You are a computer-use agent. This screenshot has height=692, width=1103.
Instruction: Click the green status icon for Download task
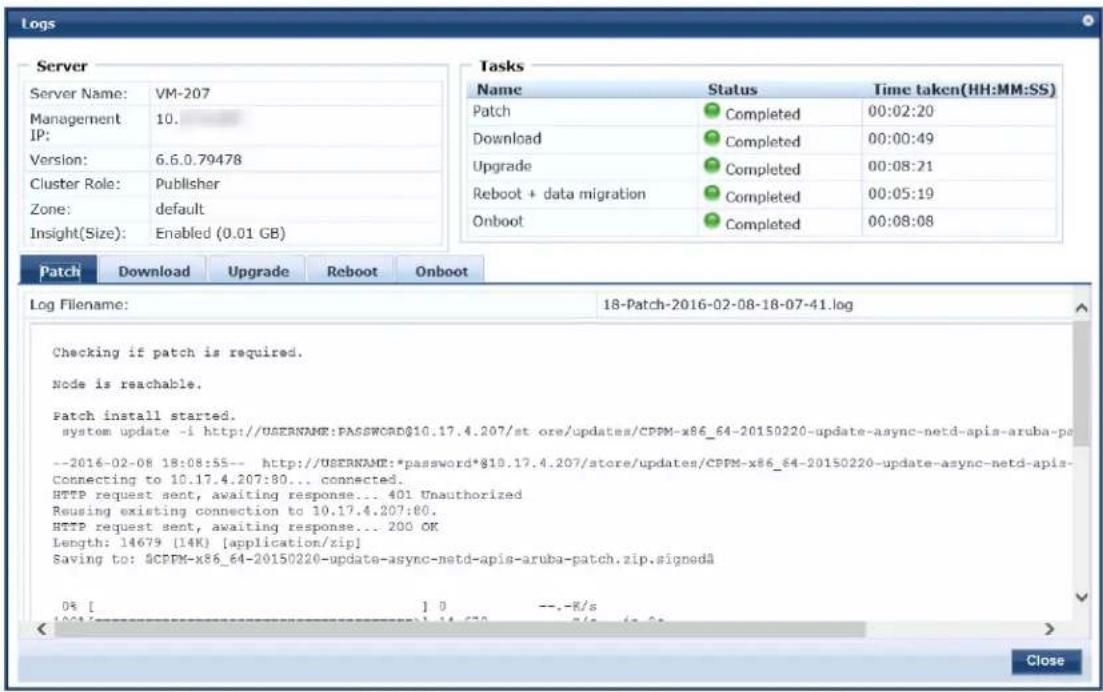tap(712, 139)
